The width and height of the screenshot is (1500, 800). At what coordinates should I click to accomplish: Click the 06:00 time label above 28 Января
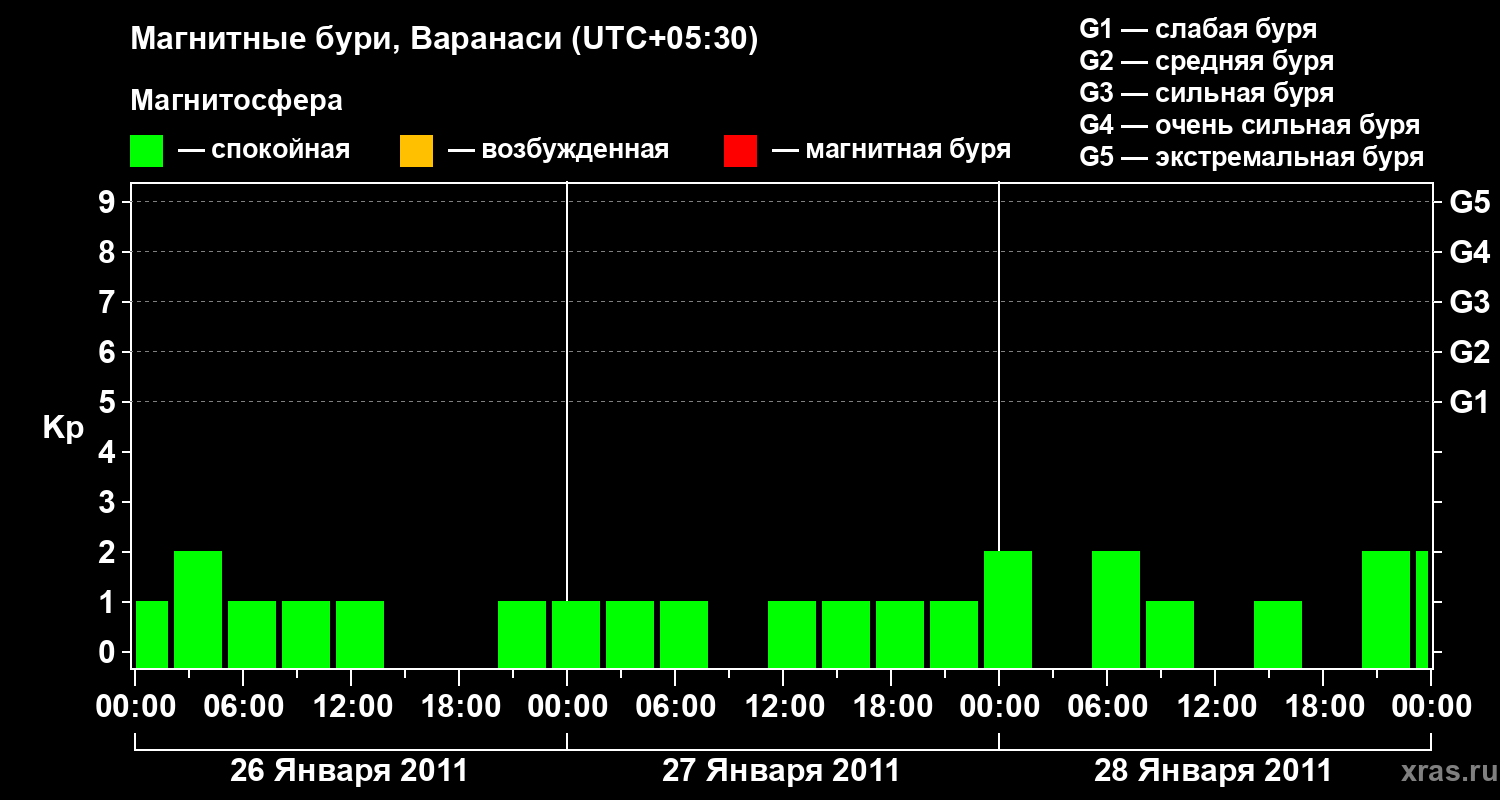coord(1107,706)
